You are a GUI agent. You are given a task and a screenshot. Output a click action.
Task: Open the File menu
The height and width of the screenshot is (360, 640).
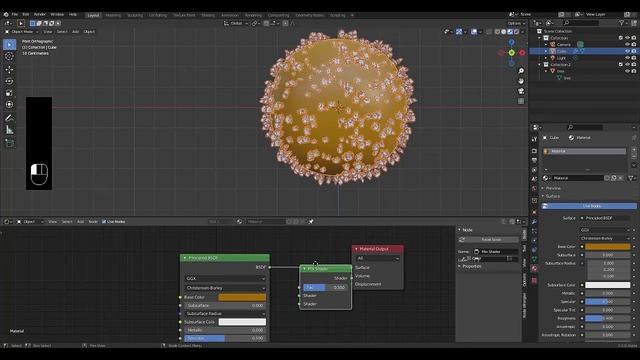[15, 14]
